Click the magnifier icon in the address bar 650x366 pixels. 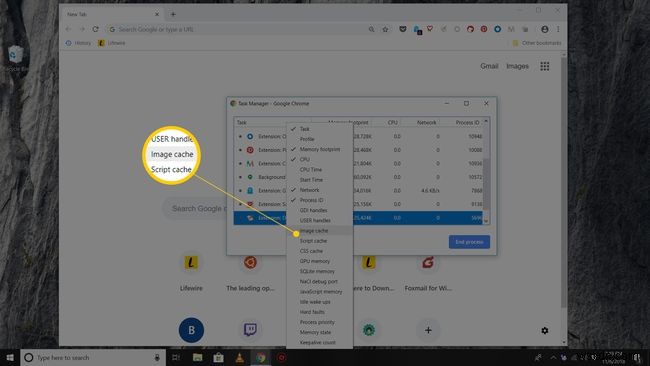point(371,29)
